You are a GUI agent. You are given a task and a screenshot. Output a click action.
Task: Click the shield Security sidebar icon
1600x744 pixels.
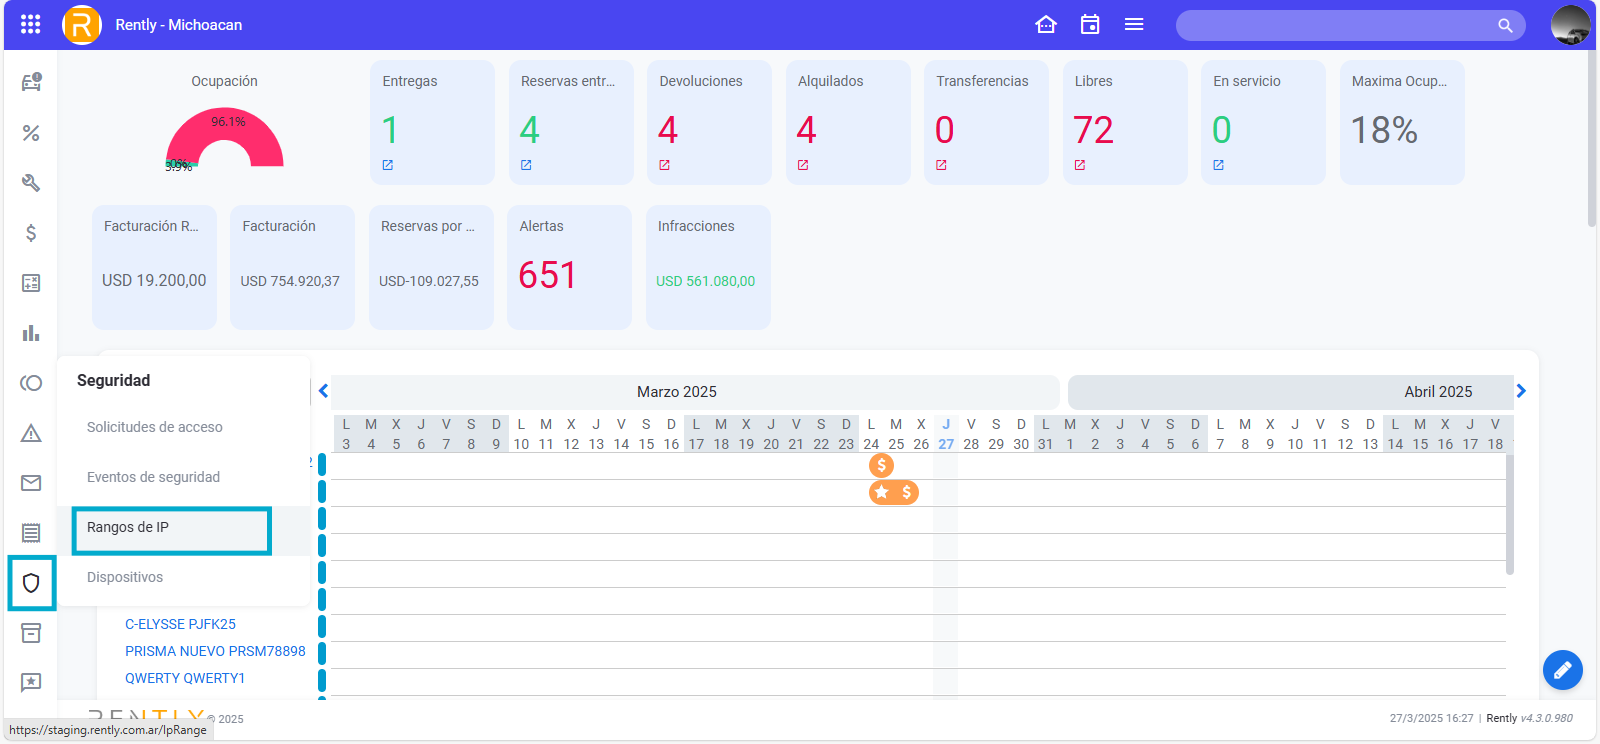click(31, 583)
